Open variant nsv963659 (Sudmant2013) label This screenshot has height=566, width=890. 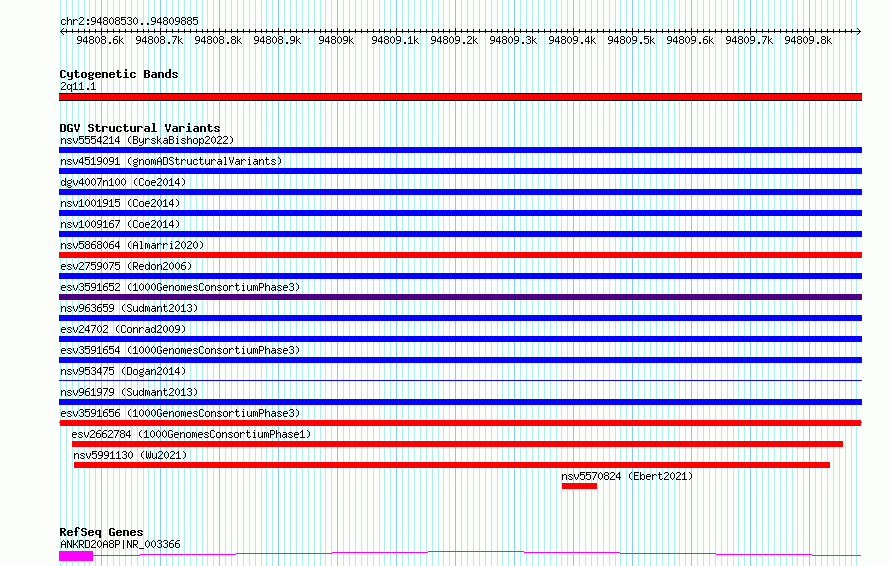(x=129, y=308)
